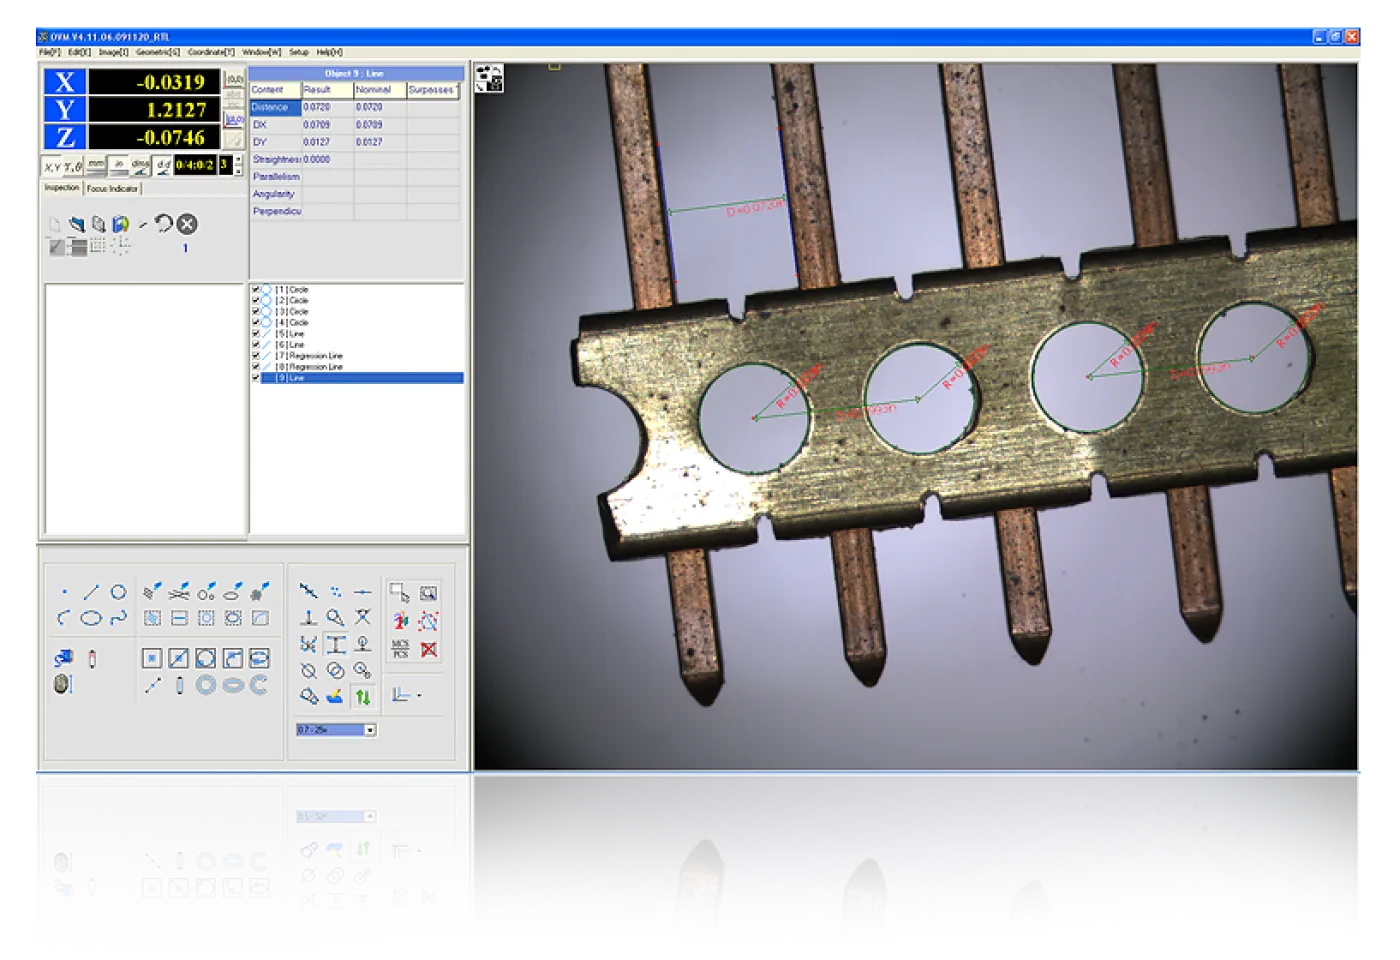Viewport: 1400px width, 960px height.
Task: Click the box select cursor icon
Action: tap(399, 592)
